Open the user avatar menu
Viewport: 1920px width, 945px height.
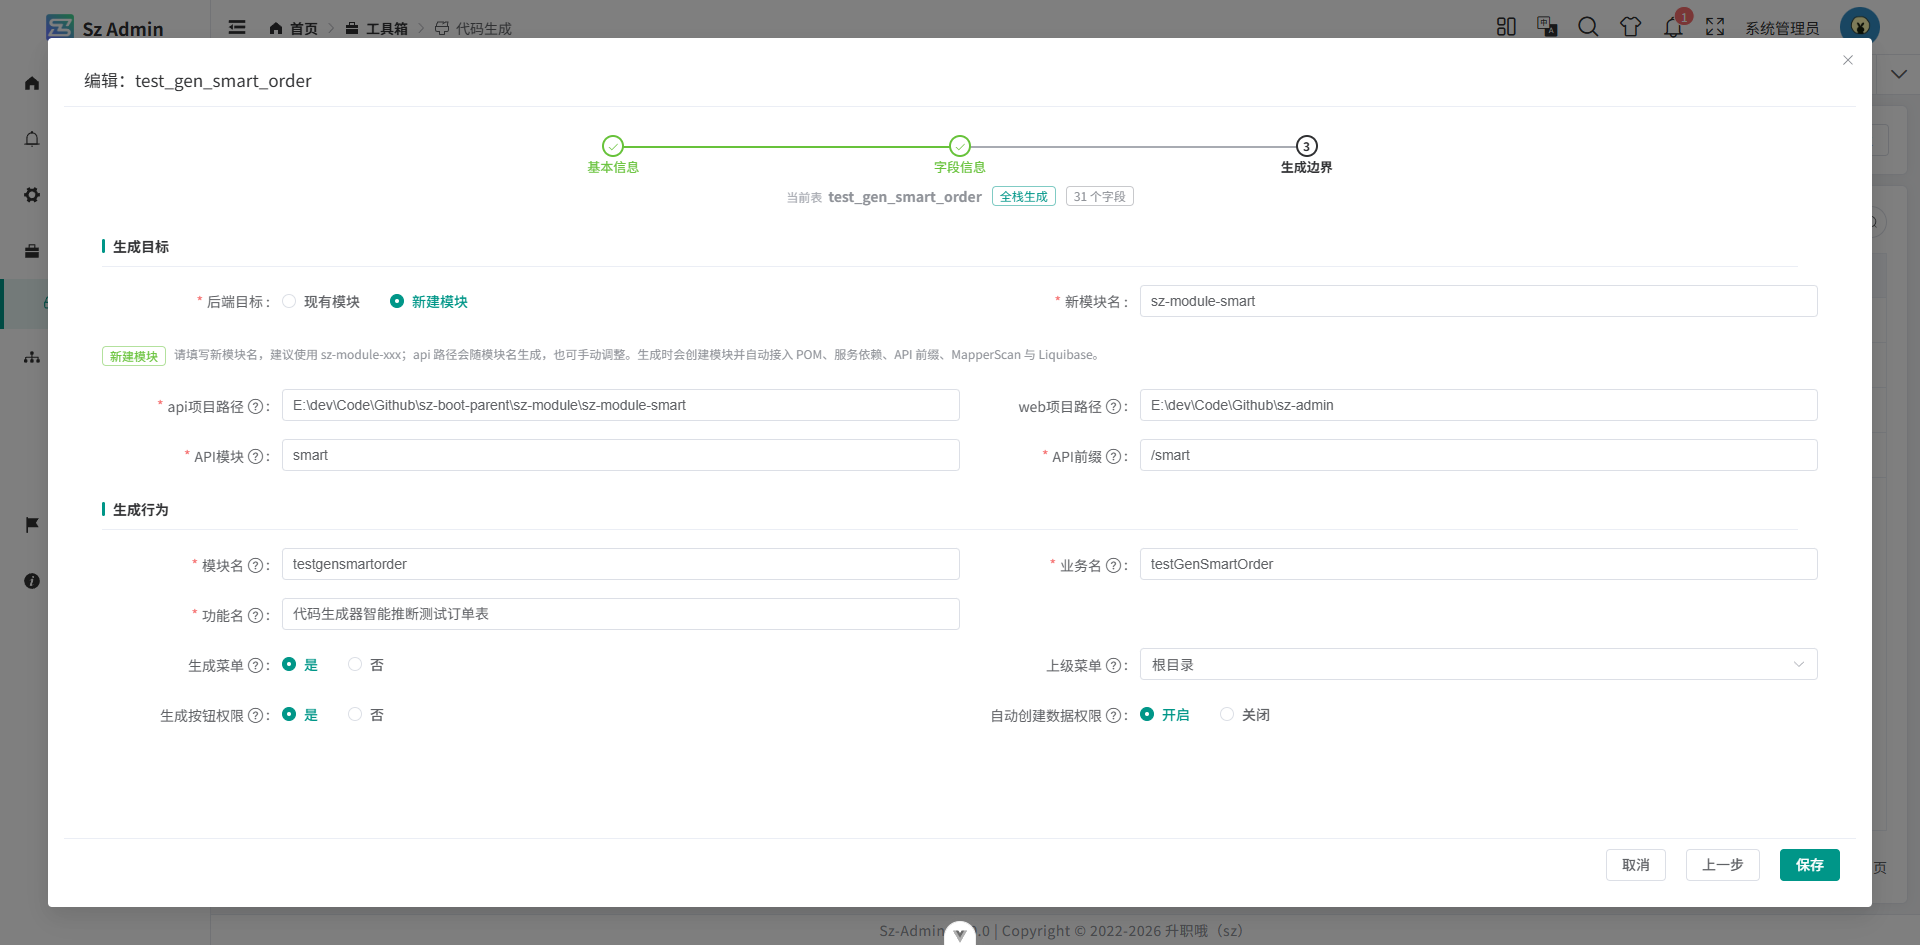coord(1860,27)
